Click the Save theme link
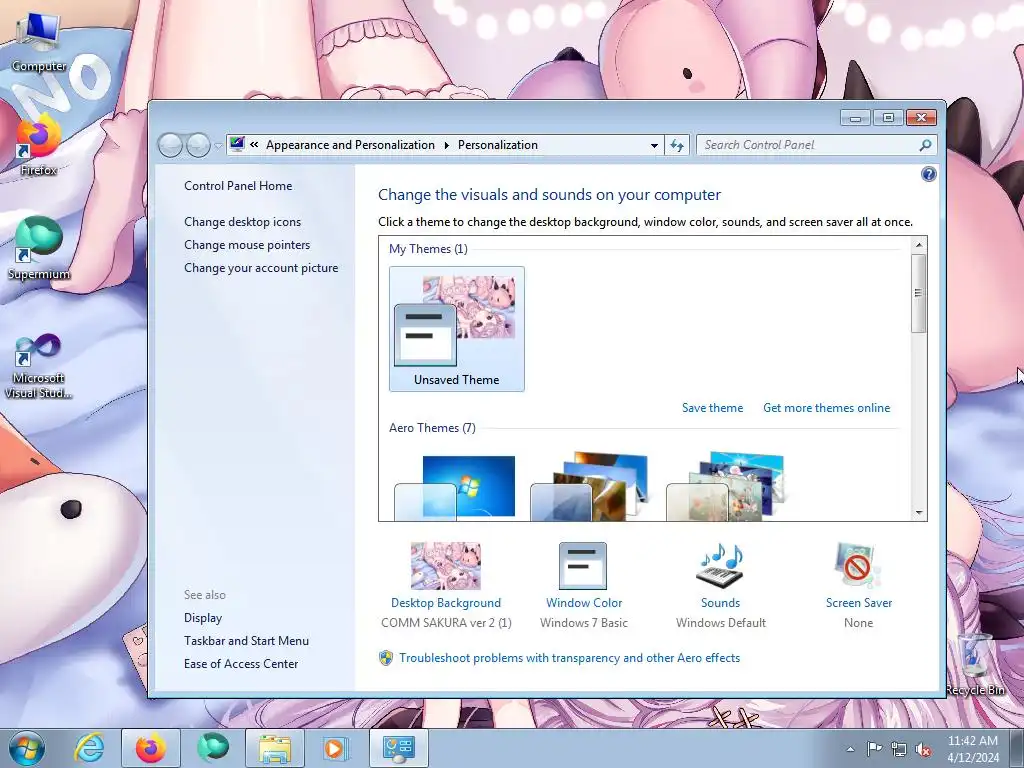The image size is (1024, 768). [712, 408]
